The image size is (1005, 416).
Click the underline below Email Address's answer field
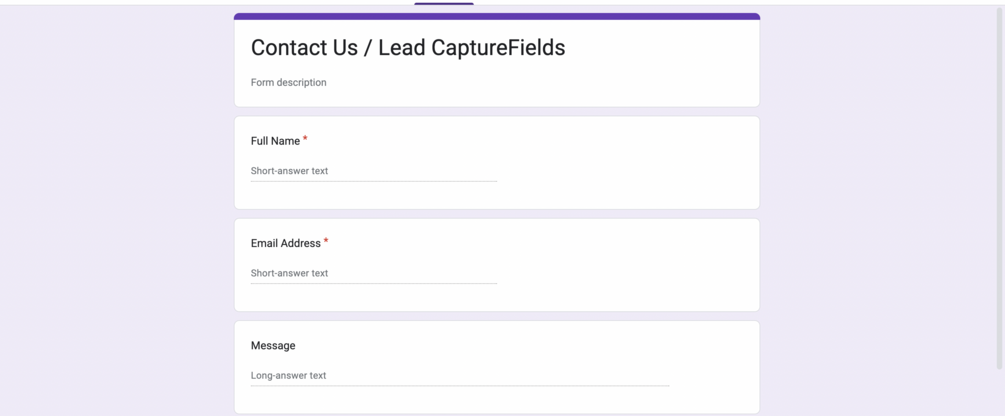(373, 283)
